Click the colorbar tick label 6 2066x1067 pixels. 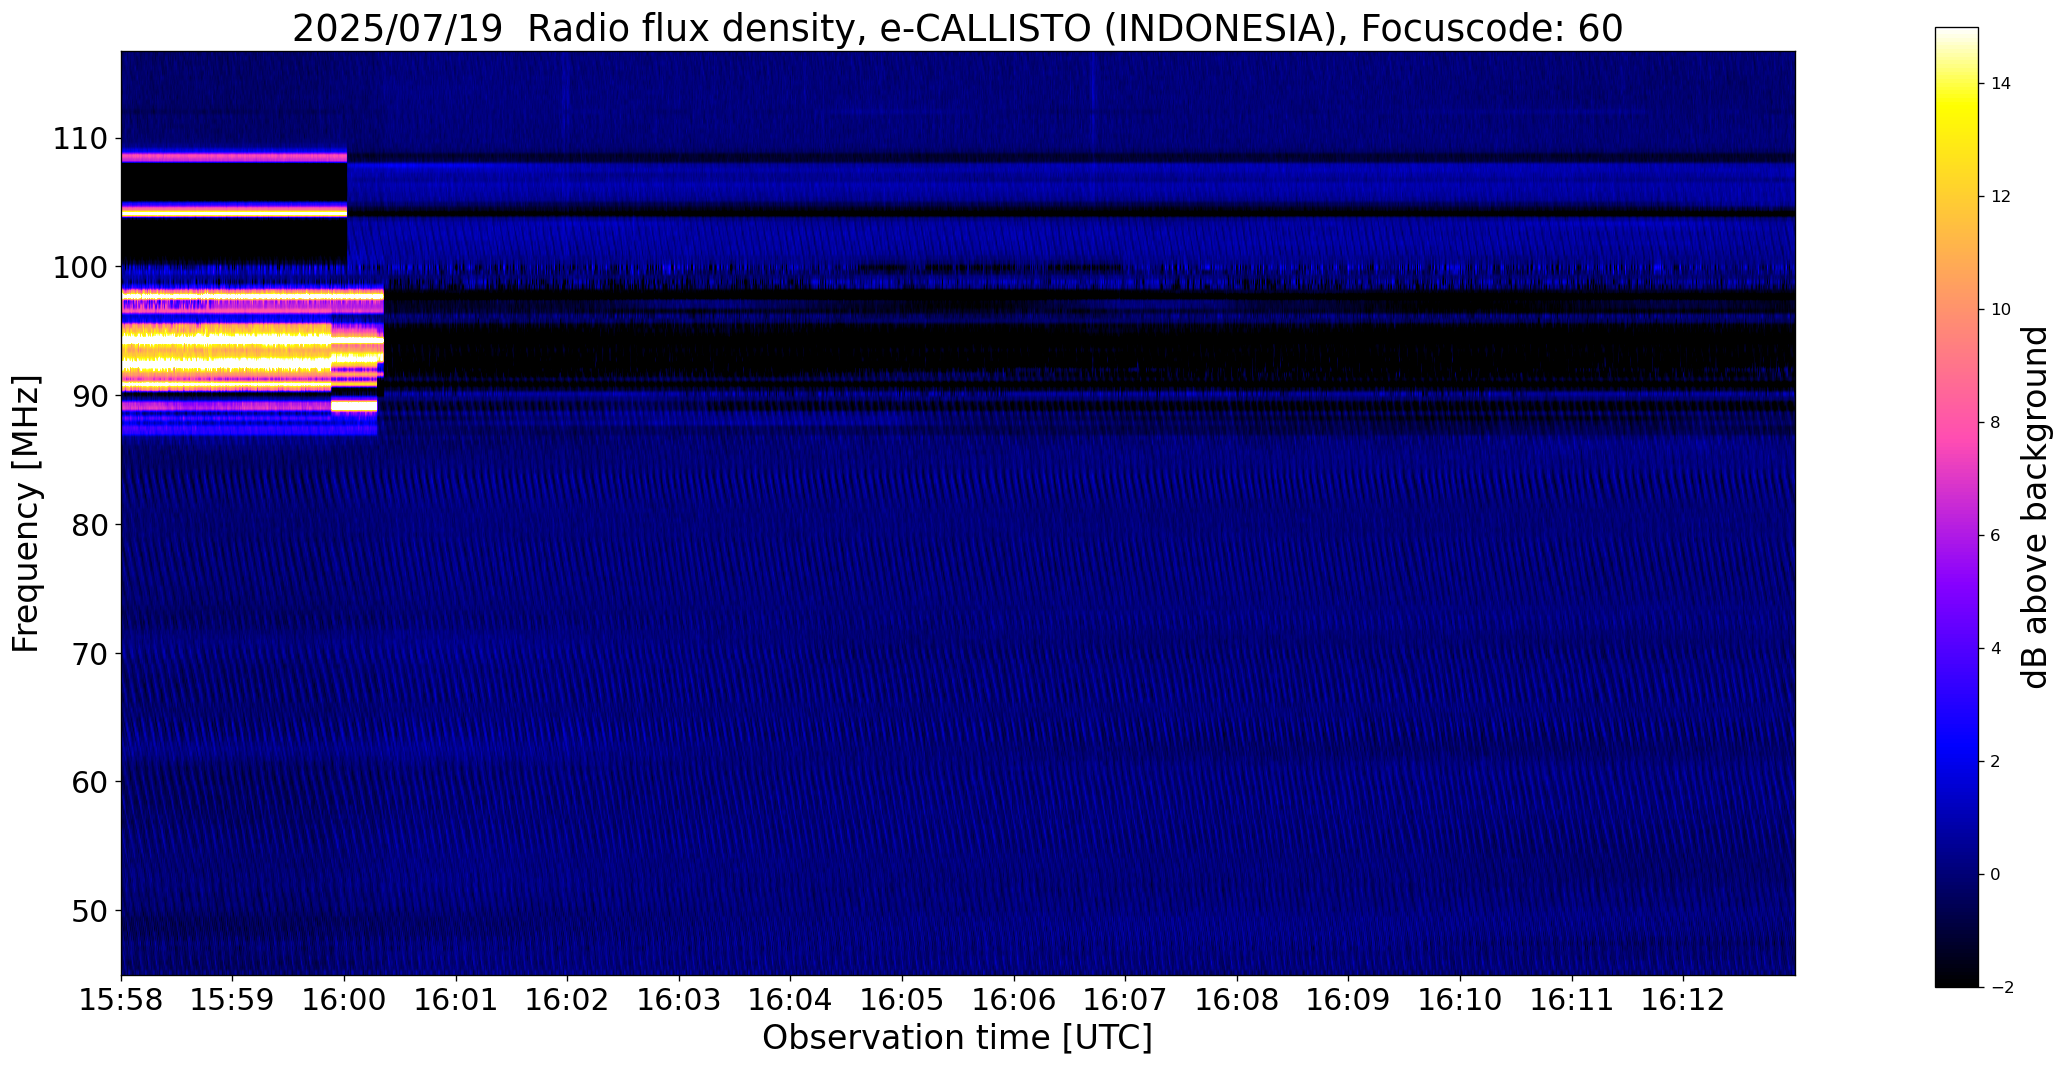coord(1995,536)
